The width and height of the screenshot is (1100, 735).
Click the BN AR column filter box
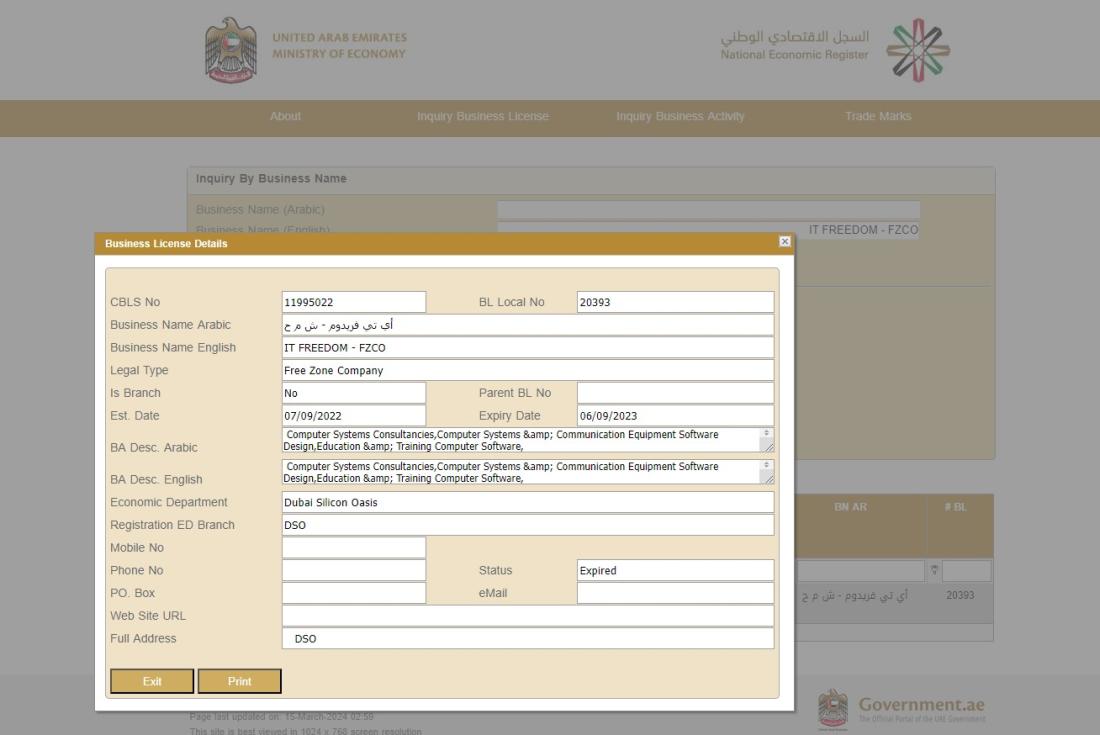click(x=861, y=570)
